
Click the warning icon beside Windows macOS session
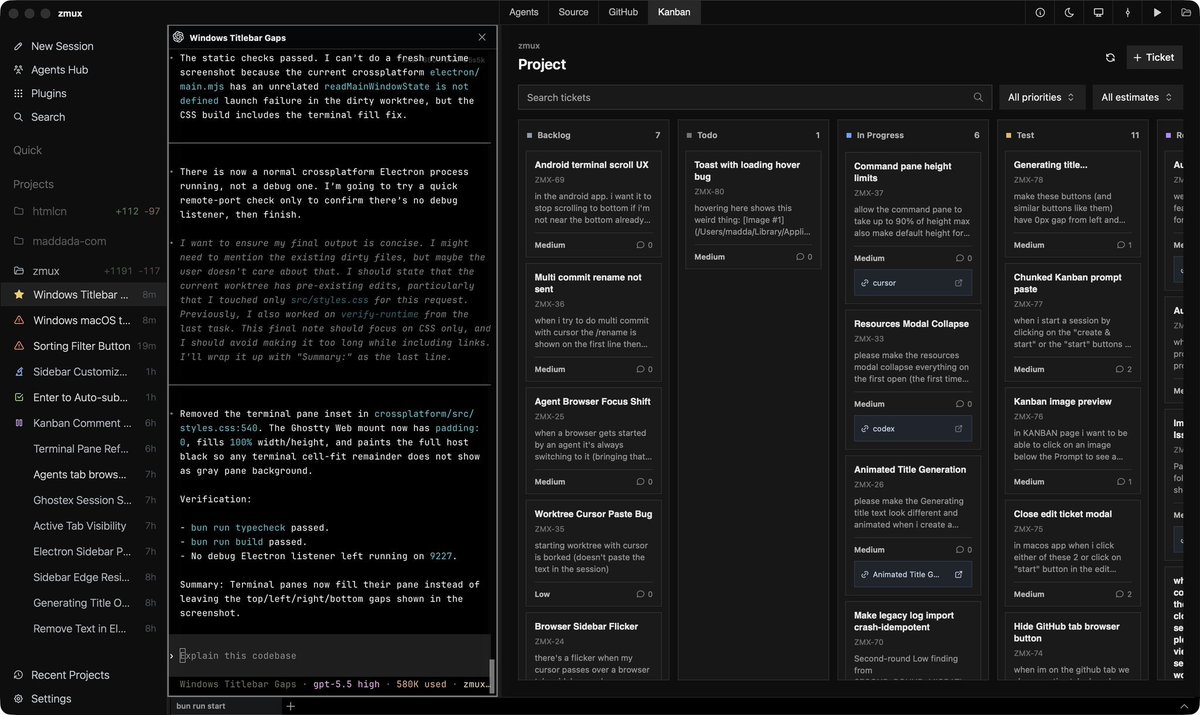pos(19,321)
